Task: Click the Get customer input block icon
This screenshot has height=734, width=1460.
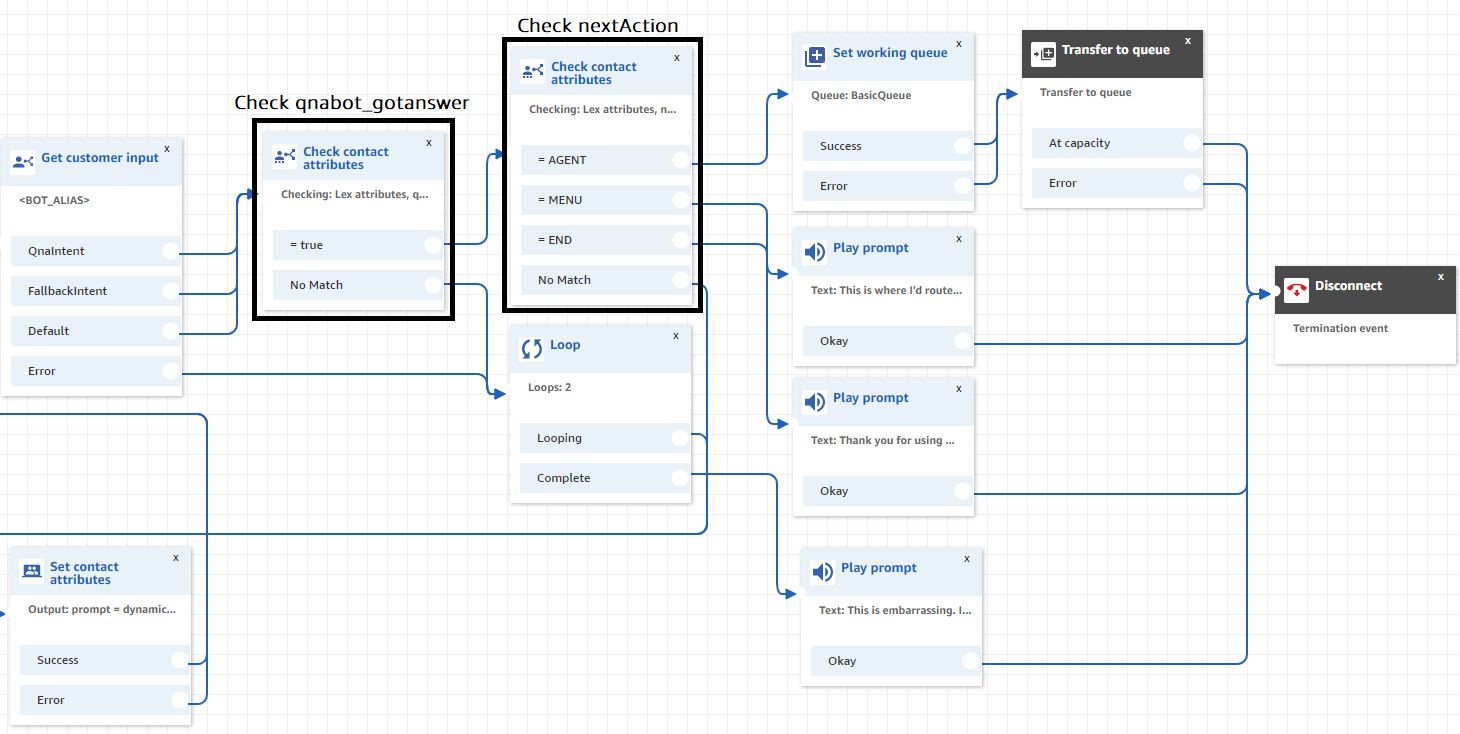Action: coord(23,159)
